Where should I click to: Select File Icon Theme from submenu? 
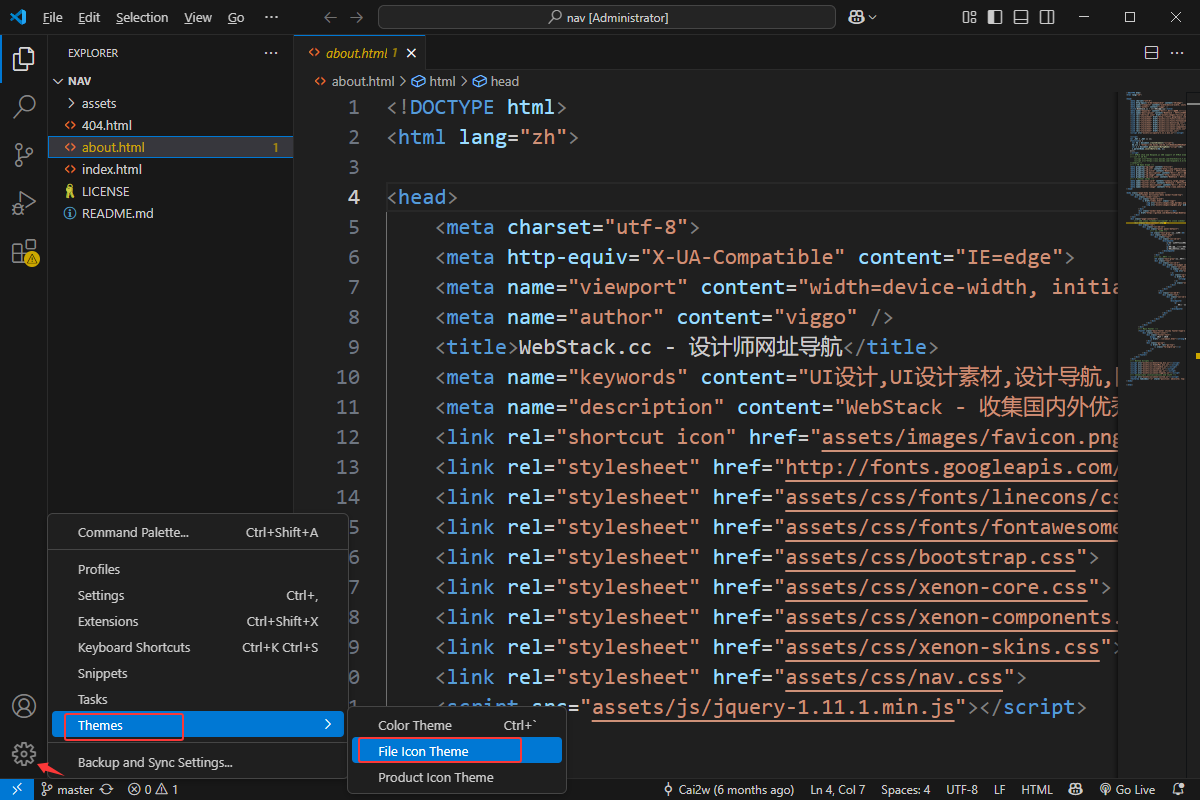(x=423, y=751)
